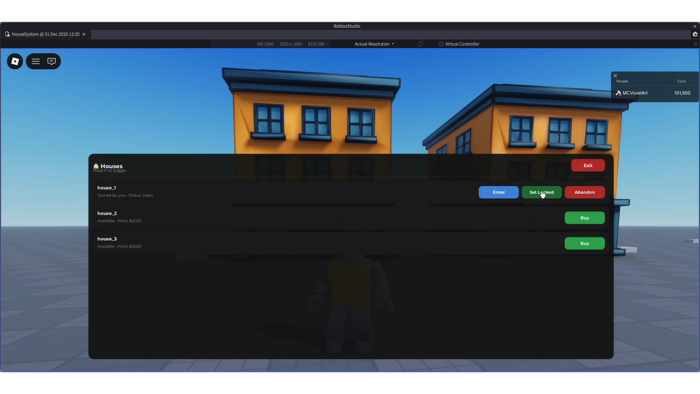The image size is (700, 394).
Task: Buy house_2
Action: click(584, 218)
